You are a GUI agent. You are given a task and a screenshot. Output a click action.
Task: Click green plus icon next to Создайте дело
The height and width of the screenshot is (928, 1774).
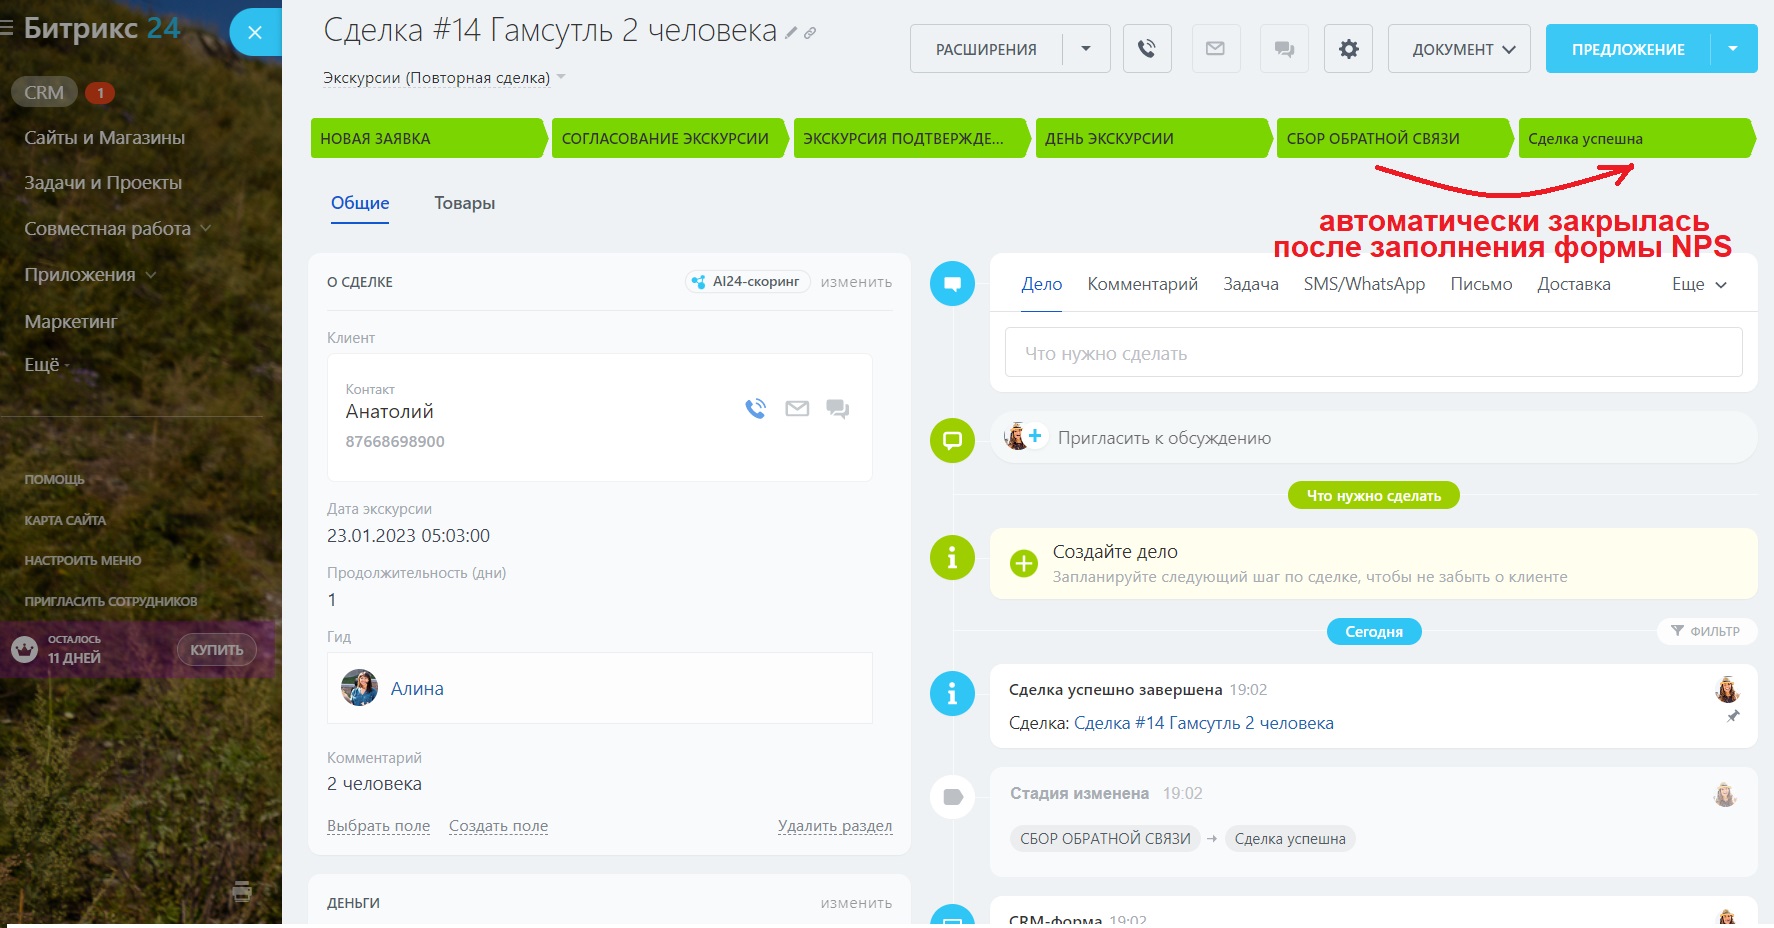pyautogui.click(x=1024, y=564)
